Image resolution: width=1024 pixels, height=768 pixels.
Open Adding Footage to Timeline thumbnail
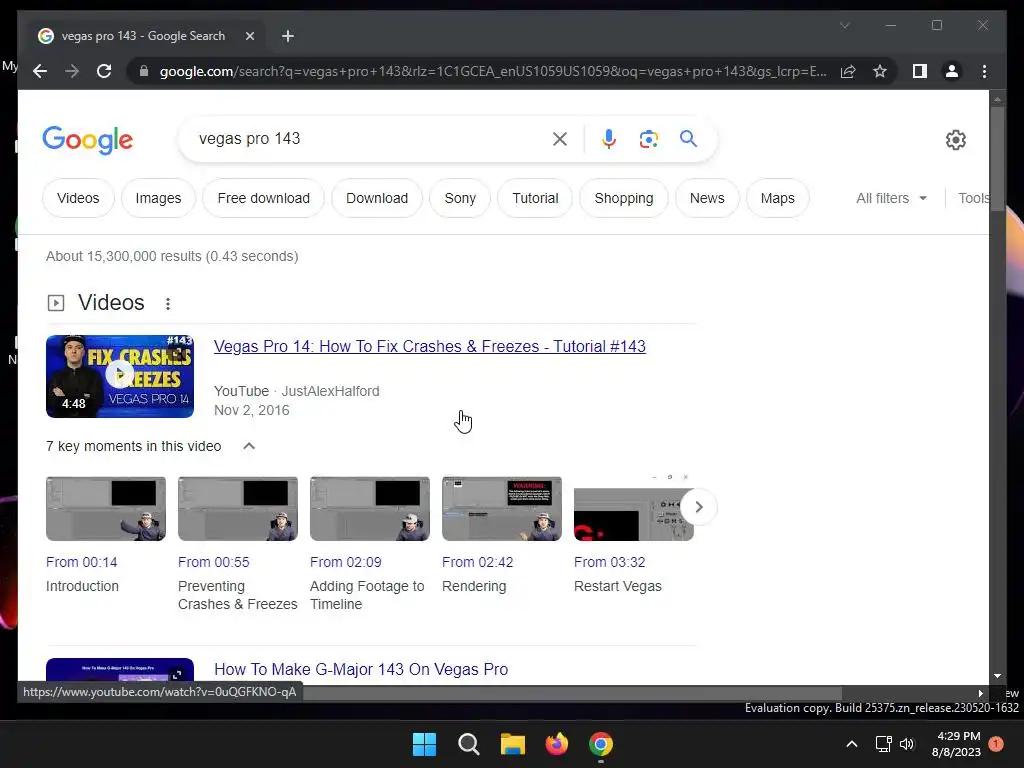pos(370,509)
